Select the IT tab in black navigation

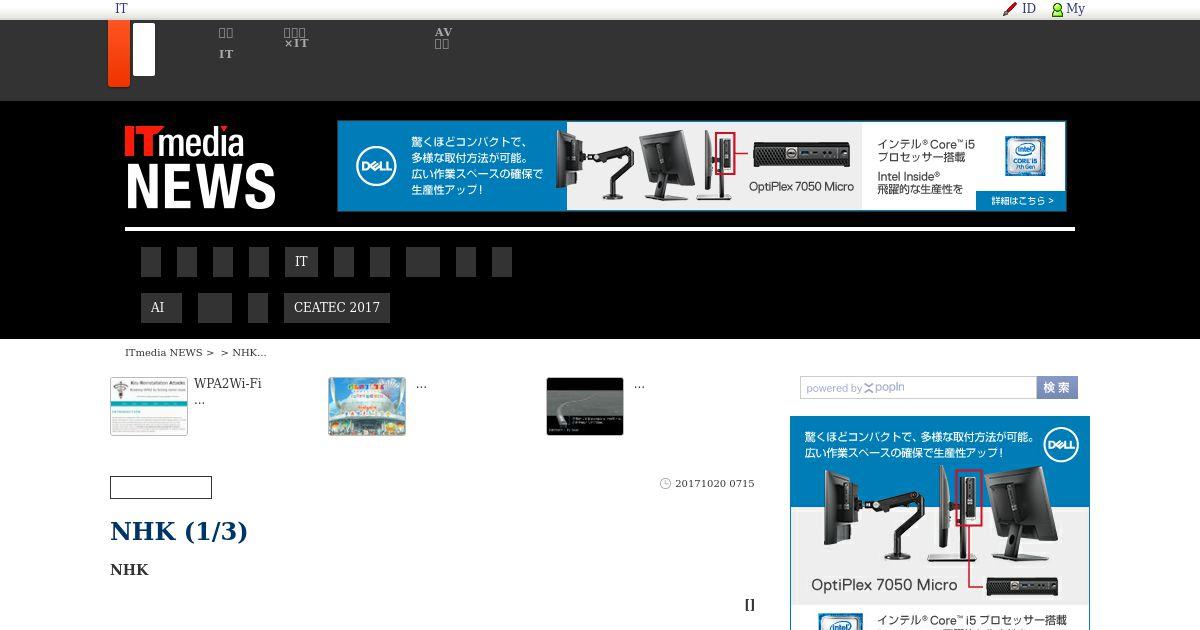(301, 262)
